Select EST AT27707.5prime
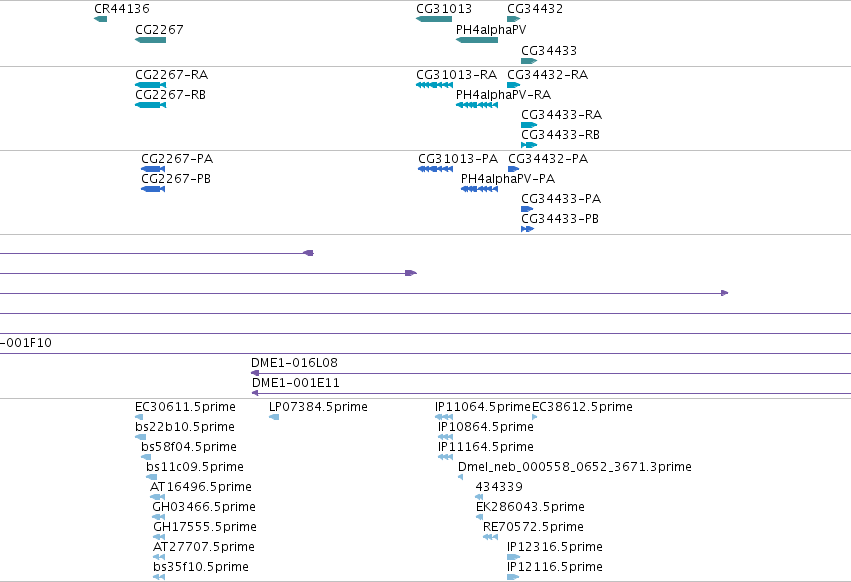Screen dimensions: 851x582 click(x=204, y=547)
